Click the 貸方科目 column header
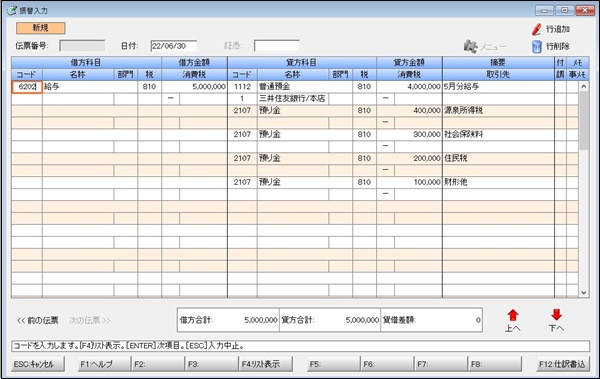600x379 pixels. tap(302, 62)
